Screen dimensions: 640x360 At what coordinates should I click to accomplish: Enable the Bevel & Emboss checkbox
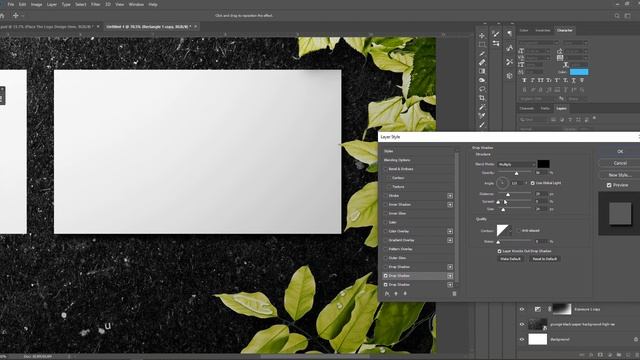point(386,169)
